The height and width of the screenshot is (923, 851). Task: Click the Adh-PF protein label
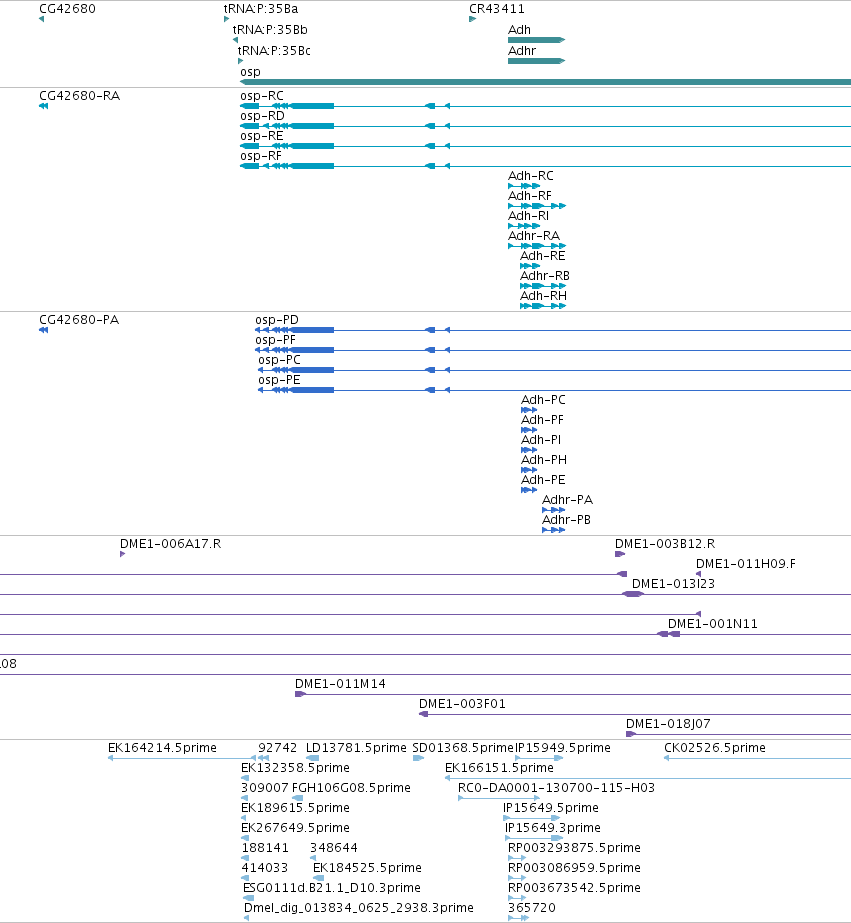point(542,420)
